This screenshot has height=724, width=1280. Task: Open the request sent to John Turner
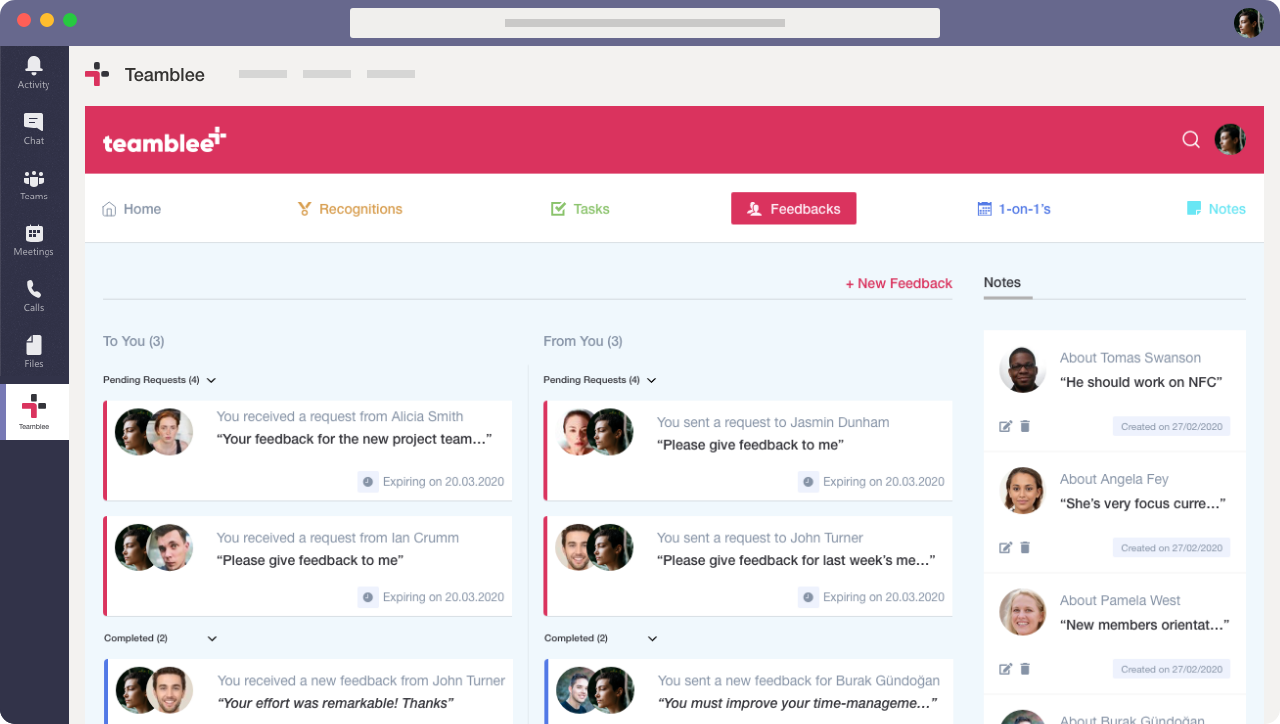coord(748,566)
